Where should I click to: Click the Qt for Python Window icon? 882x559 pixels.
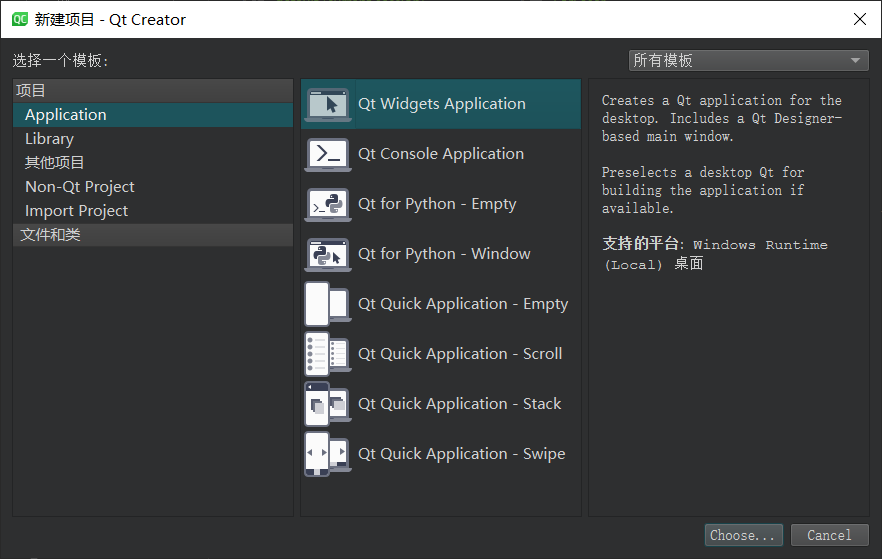(328, 255)
